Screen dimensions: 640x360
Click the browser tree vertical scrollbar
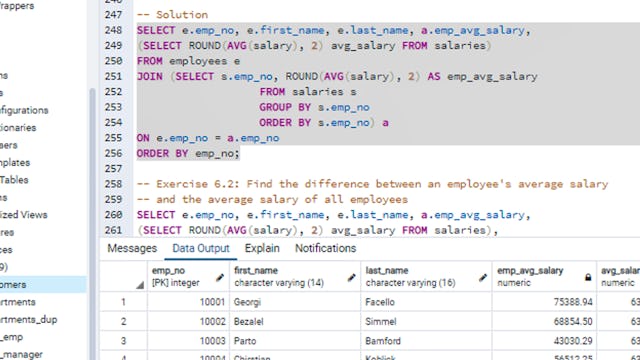[x=92, y=224]
